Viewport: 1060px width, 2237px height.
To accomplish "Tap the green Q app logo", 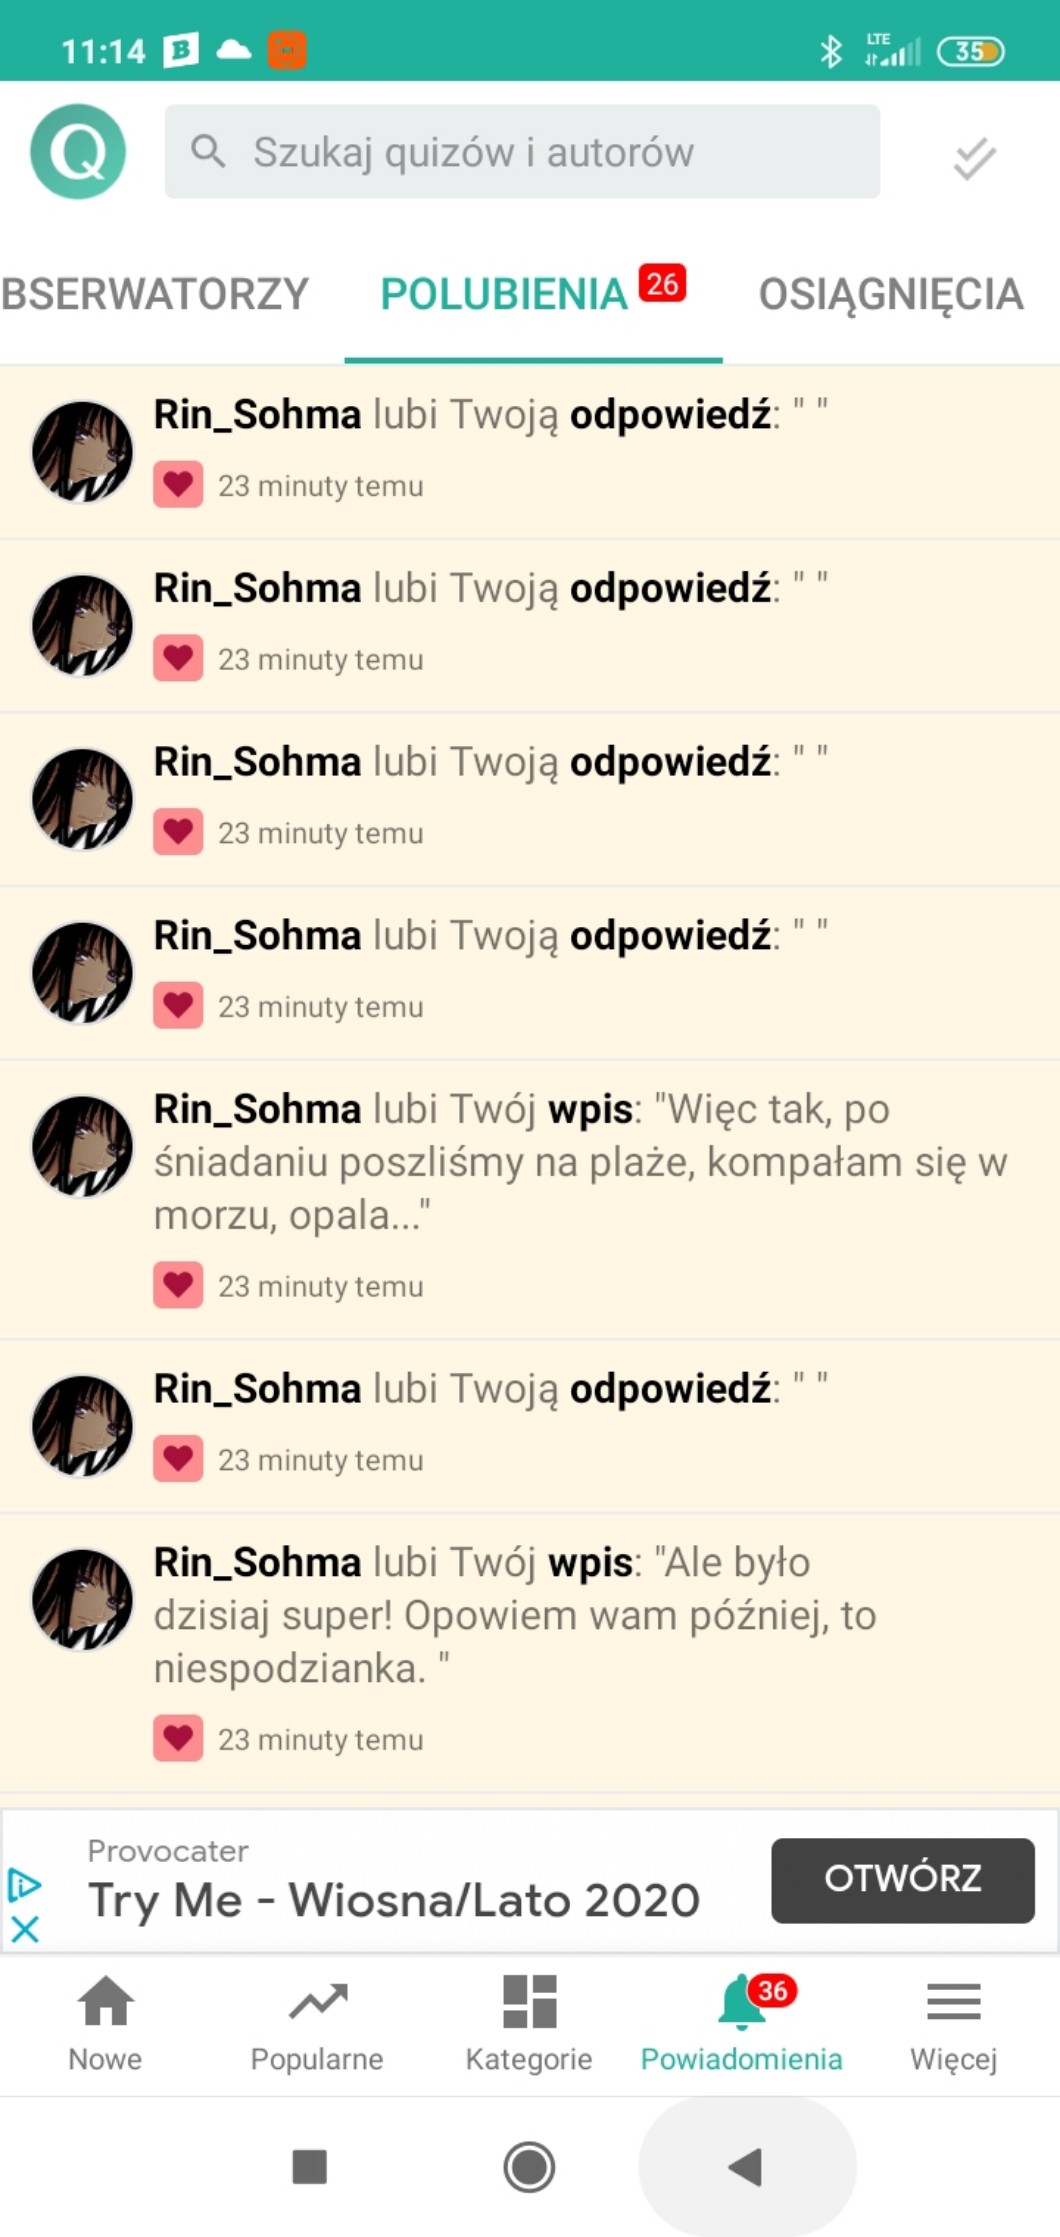I will coord(78,152).
